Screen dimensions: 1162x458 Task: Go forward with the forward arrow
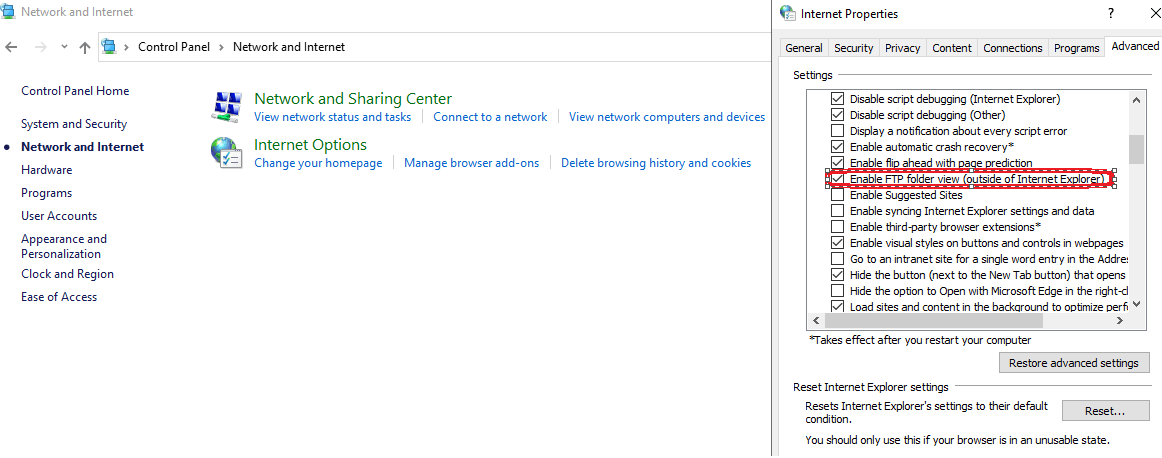click(41, 47)
